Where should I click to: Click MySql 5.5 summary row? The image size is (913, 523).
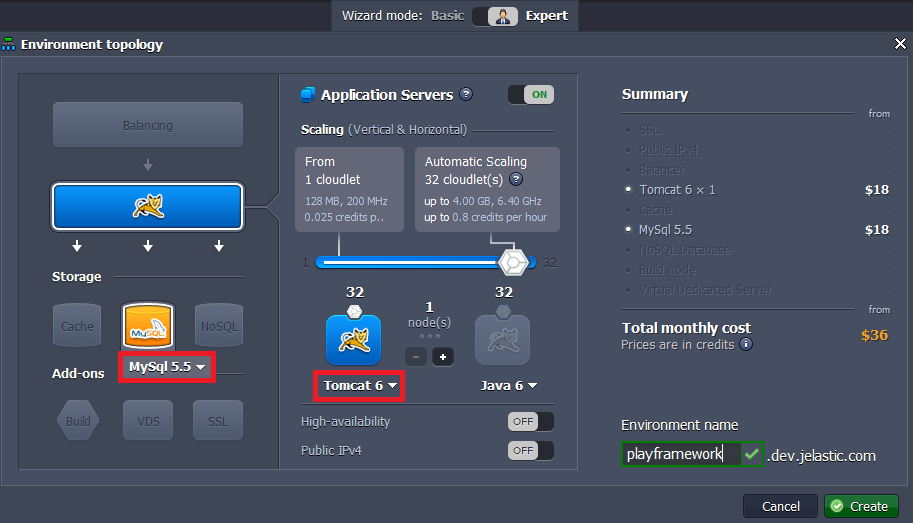(756, 229)
